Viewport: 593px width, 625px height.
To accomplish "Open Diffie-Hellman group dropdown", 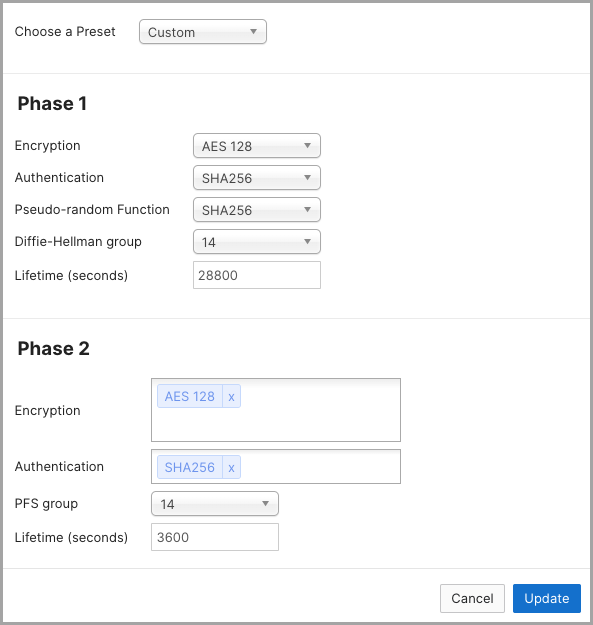I will [x=257, y=242].
